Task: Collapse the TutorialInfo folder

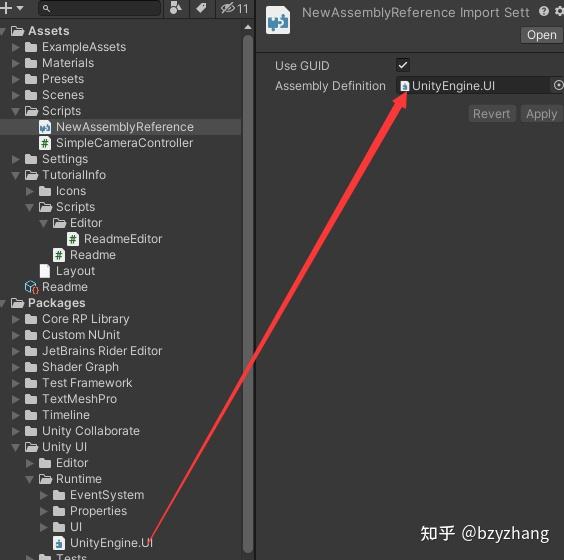Action: tap(15, 175)
